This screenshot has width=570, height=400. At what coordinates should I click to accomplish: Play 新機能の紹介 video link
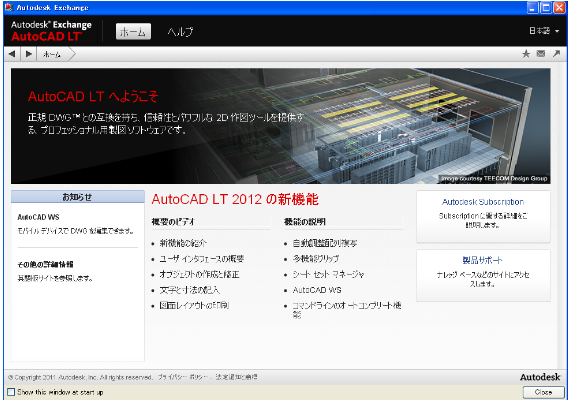183,243
